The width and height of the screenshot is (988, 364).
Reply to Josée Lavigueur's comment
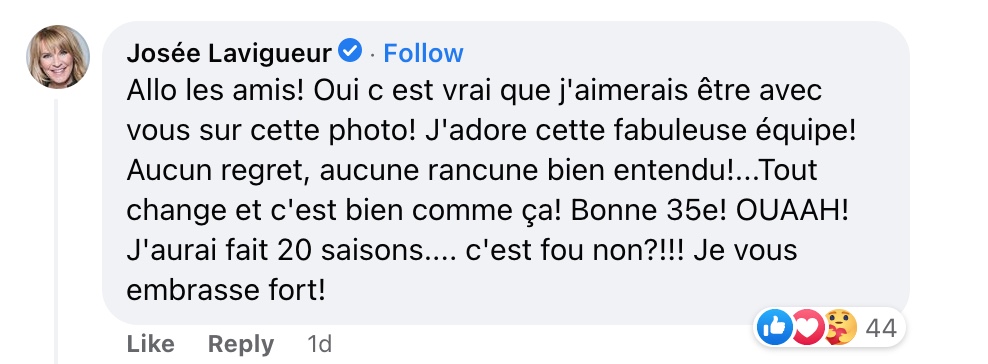pos(241,344)
